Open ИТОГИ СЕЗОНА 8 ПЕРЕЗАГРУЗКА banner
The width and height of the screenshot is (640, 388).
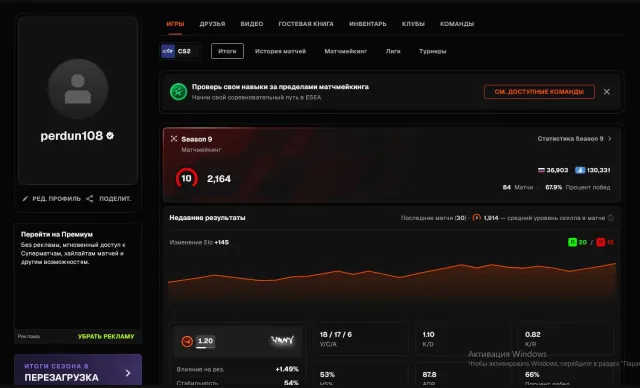pyautogui.click(x=78, y=370)
